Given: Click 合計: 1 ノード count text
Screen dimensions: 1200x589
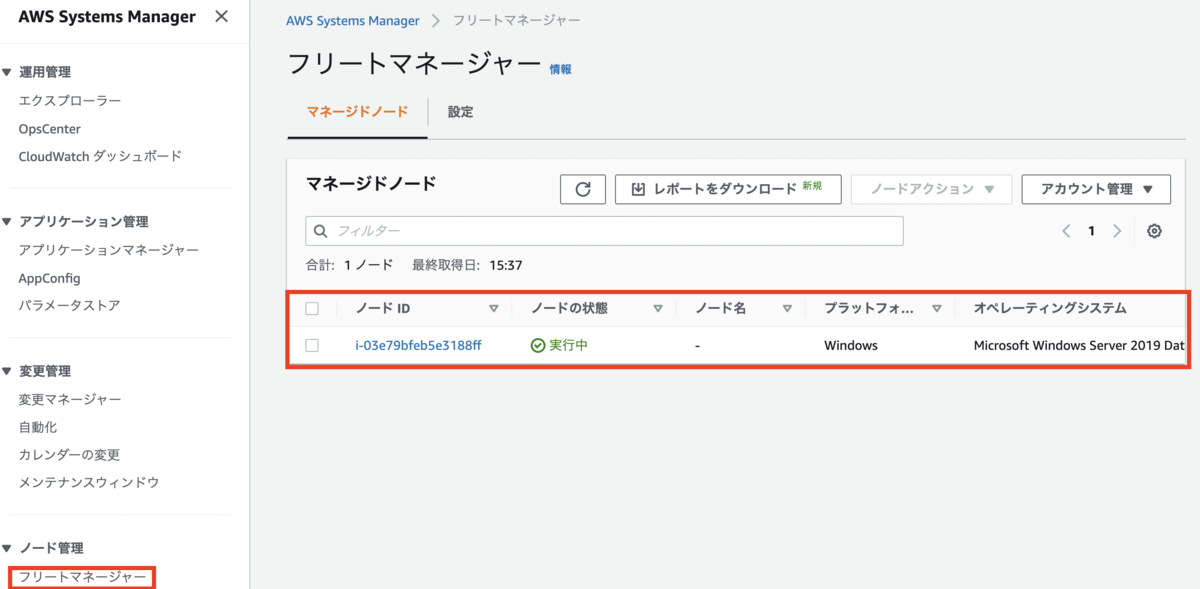Looking at the screenshot, I should coord(349,266).
